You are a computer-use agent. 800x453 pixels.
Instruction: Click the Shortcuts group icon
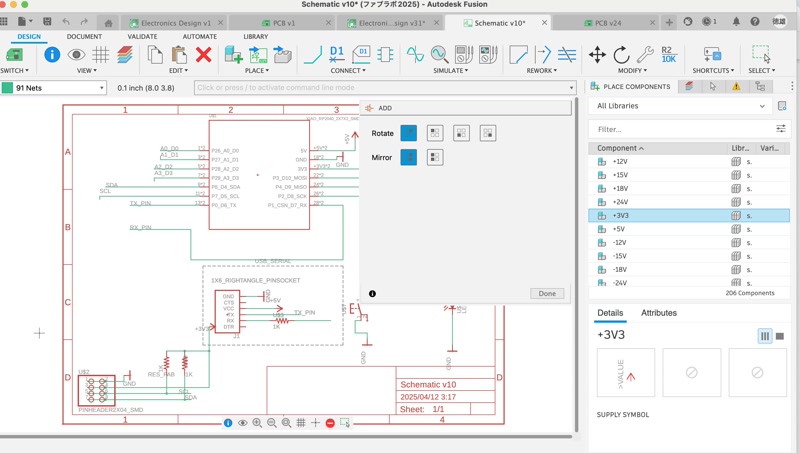(712, 54)
